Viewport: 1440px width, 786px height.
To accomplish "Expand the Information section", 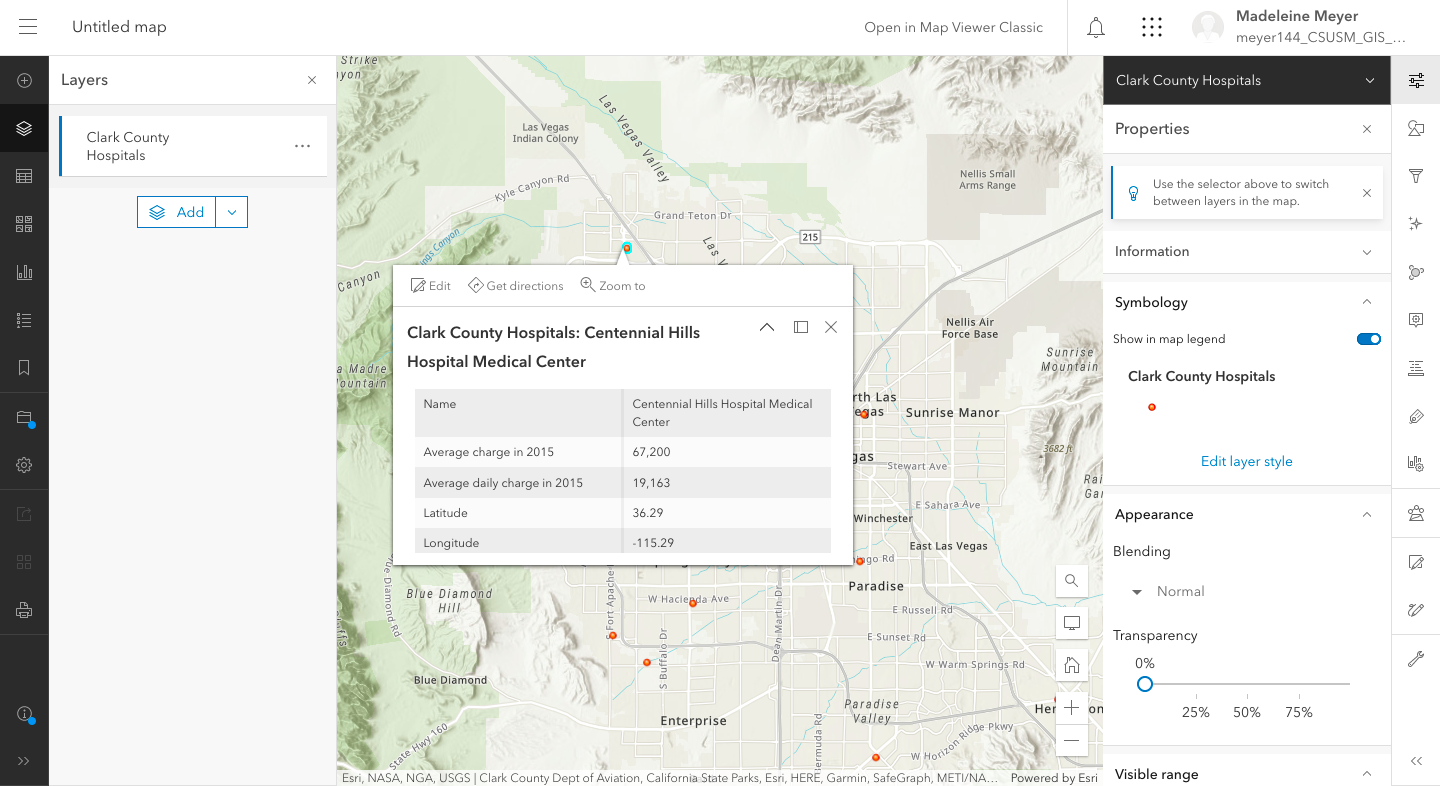I will pos(1247,251).
